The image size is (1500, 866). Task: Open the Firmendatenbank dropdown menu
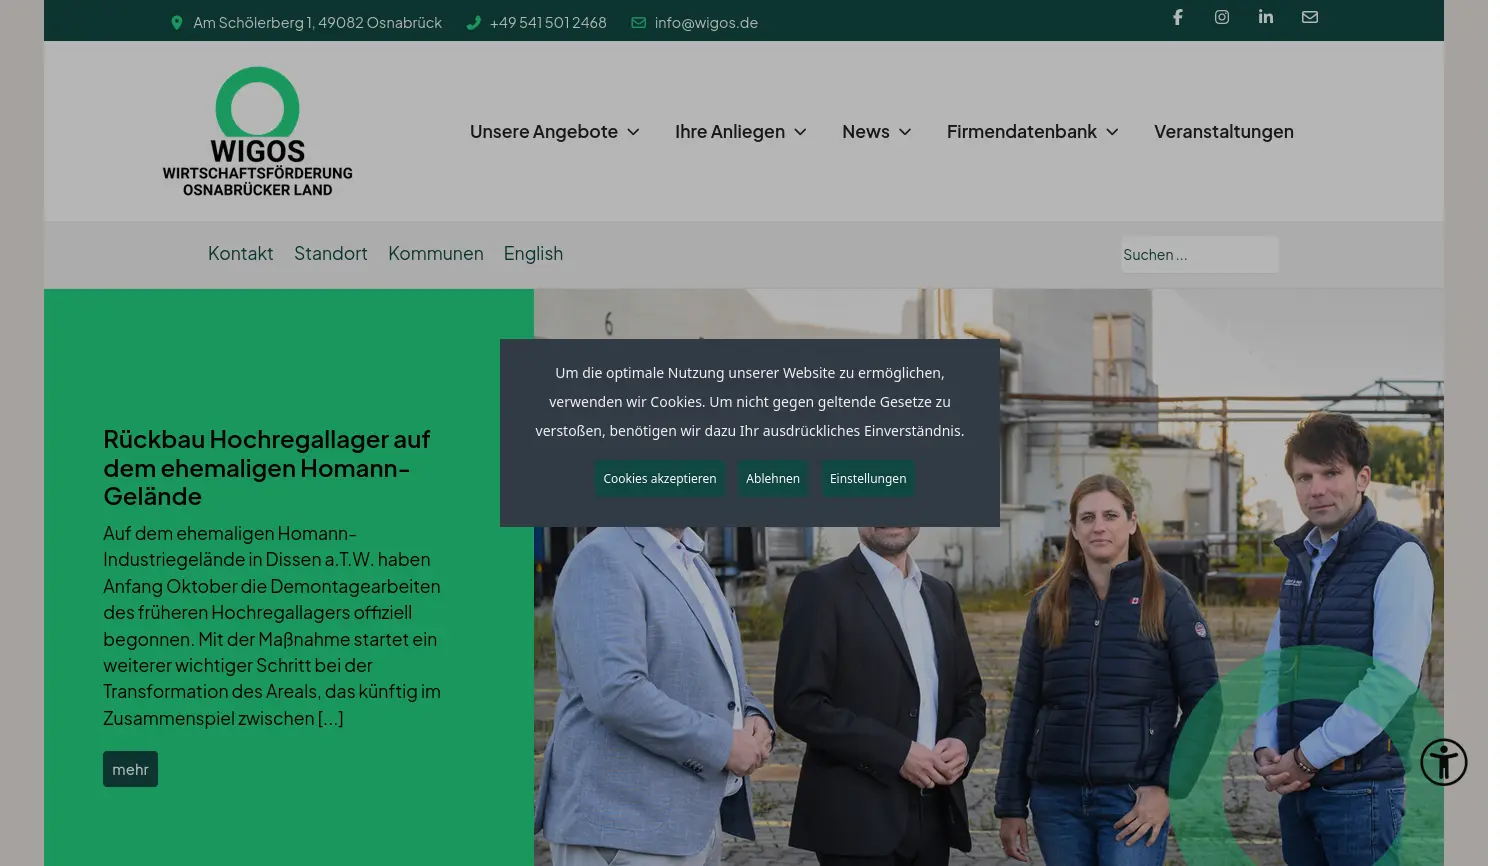[1031, 131]
